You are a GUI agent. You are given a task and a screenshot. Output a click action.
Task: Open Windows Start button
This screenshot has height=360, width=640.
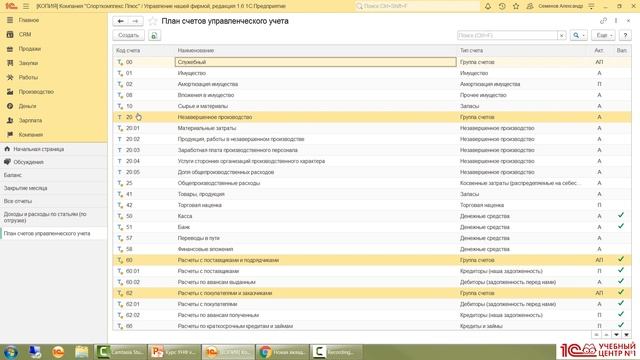(x=11, y=352)
